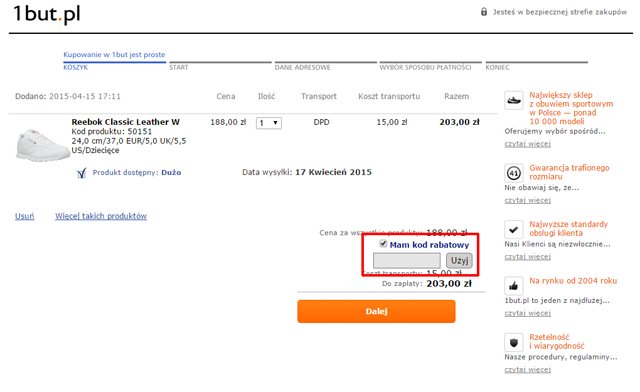Click czytaj więcej under Gwarancja trafionego rozmiaru
Screen dimensions: 640x392
(x=527, y=200)
